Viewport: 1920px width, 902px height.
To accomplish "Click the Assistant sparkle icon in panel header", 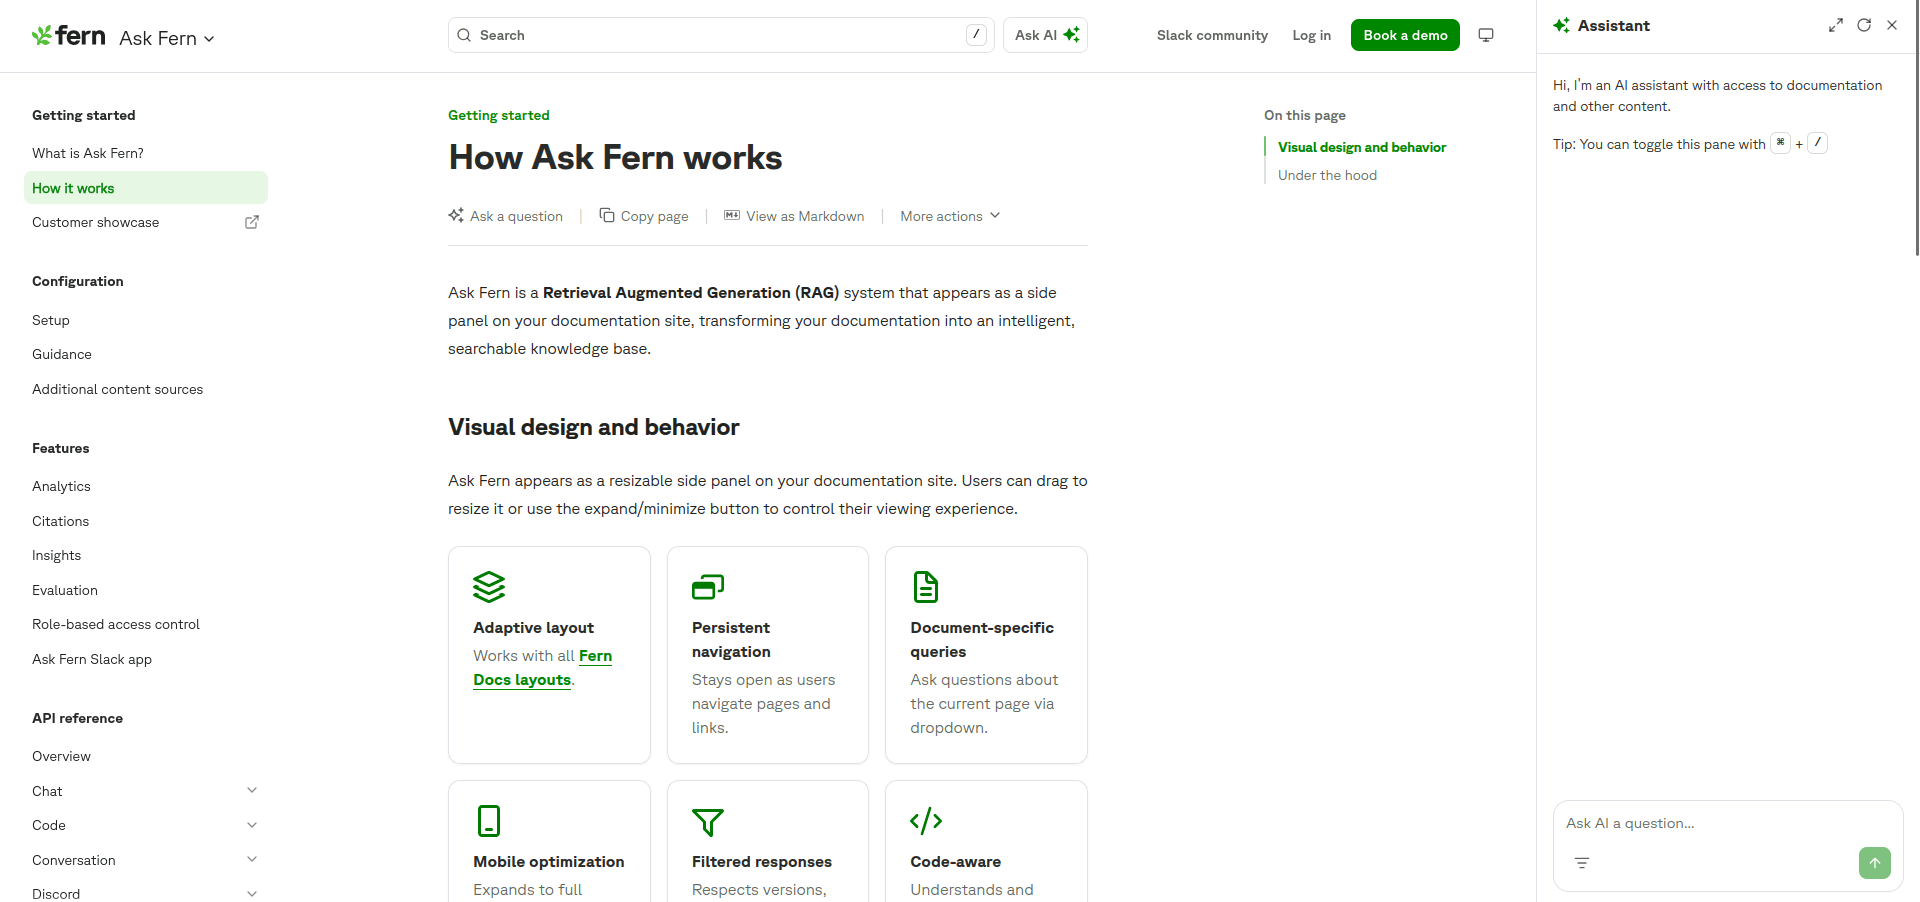I will pyautogui.click(x=1561, y=25).
